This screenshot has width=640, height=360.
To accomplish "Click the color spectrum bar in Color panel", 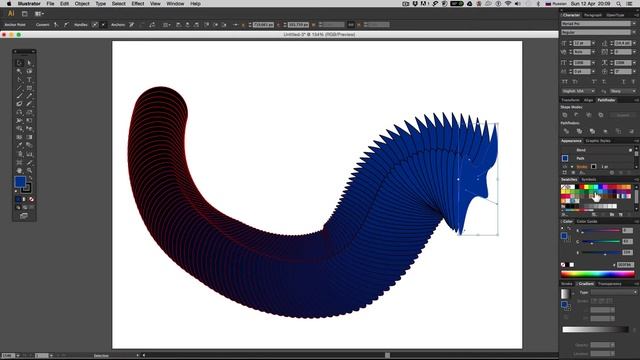I will tap(598, 274).
